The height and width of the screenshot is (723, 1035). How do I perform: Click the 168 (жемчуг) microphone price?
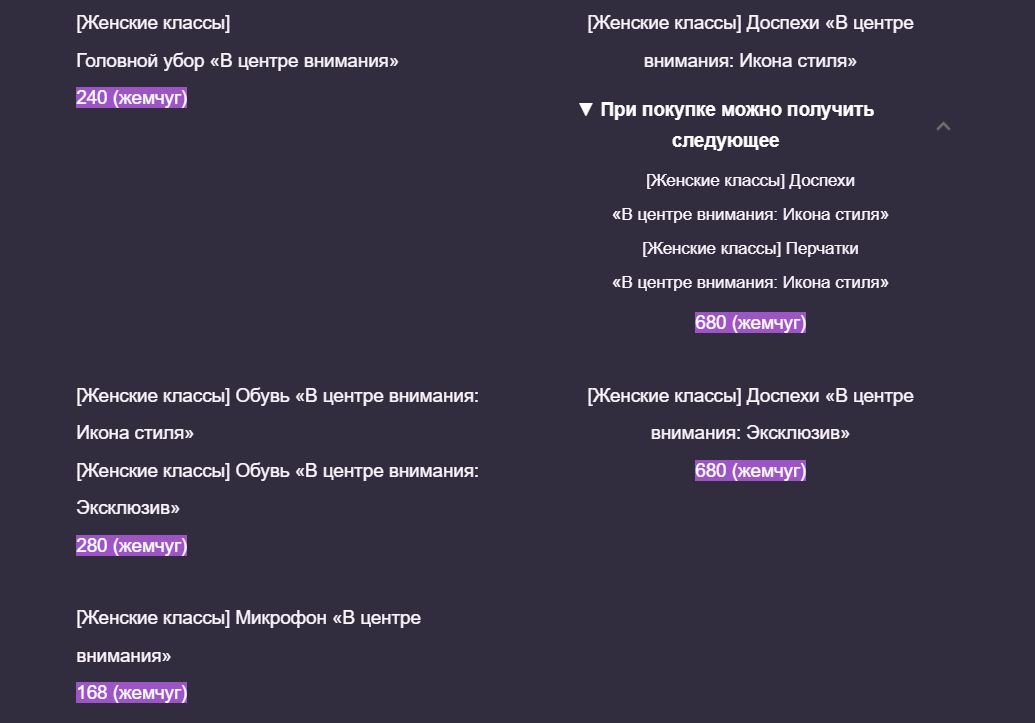click(x=131, y=693)
